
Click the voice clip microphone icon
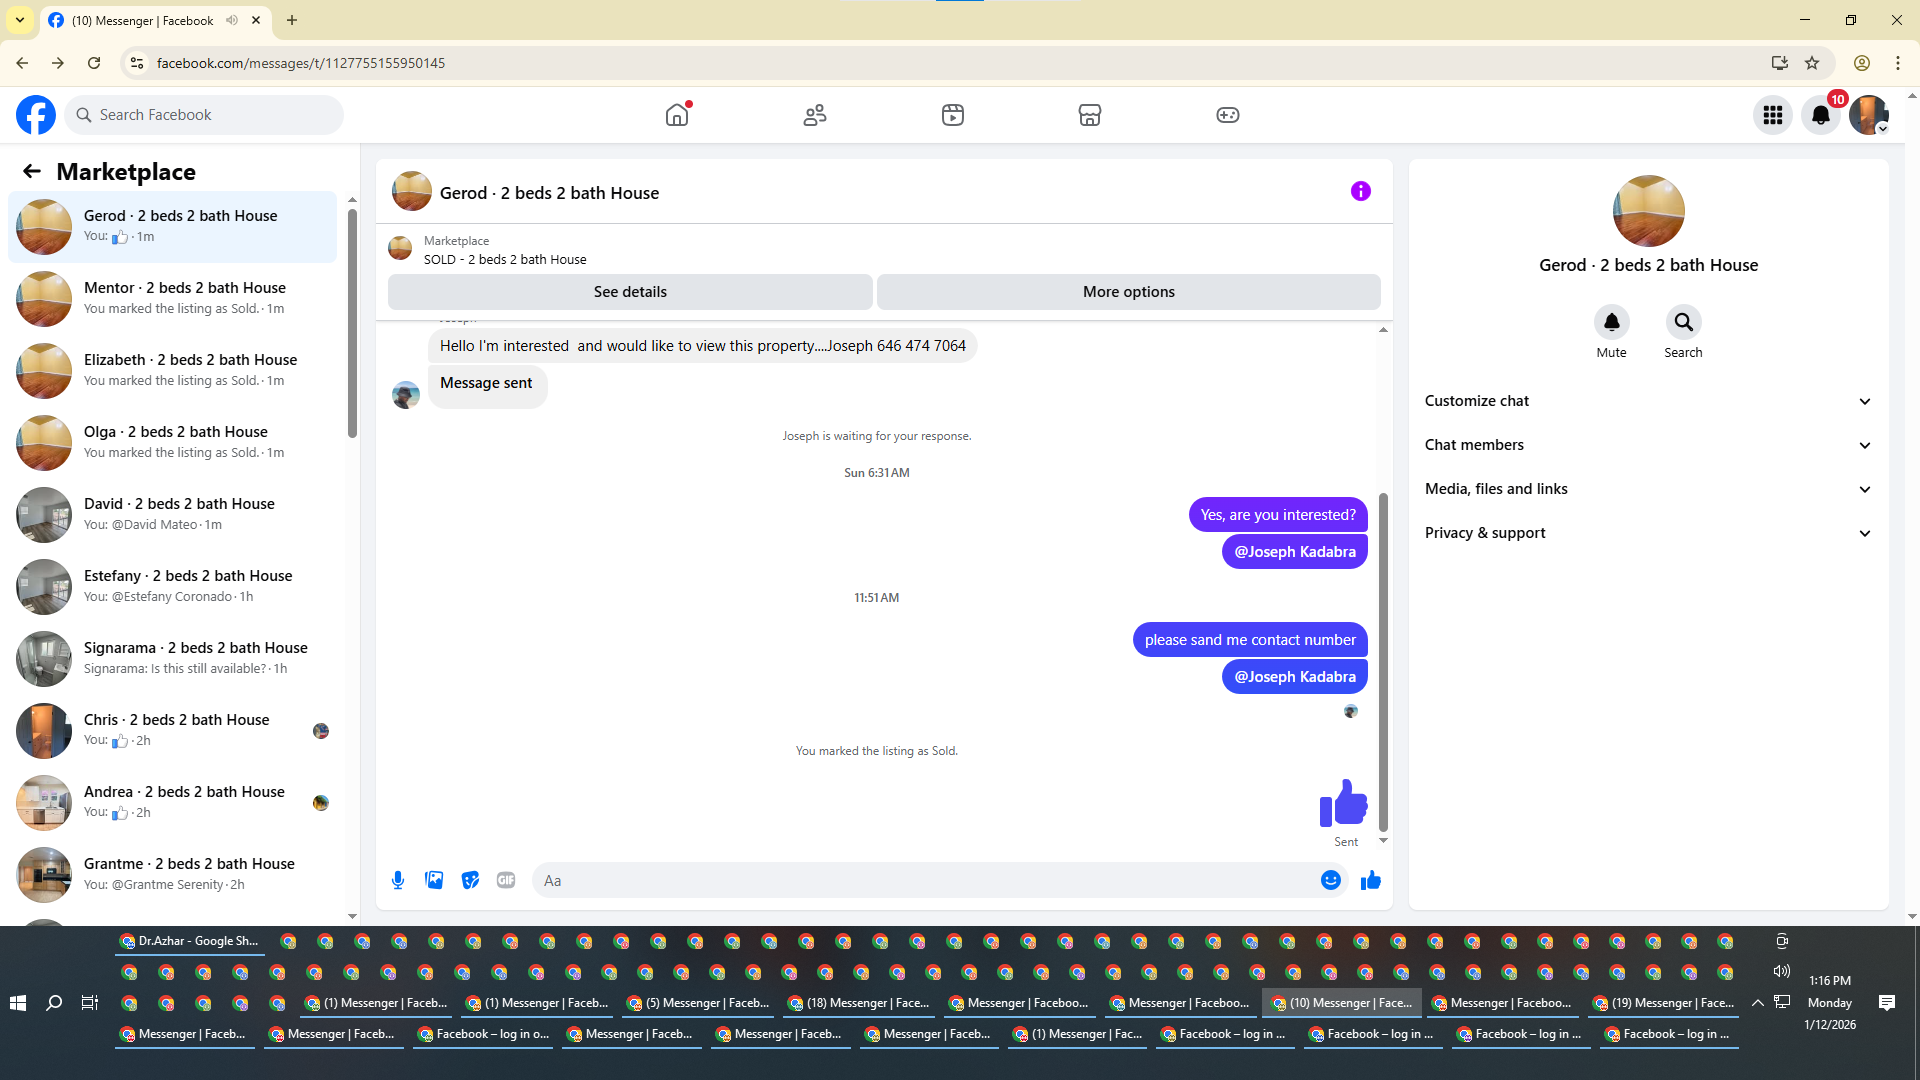(398, 880)
